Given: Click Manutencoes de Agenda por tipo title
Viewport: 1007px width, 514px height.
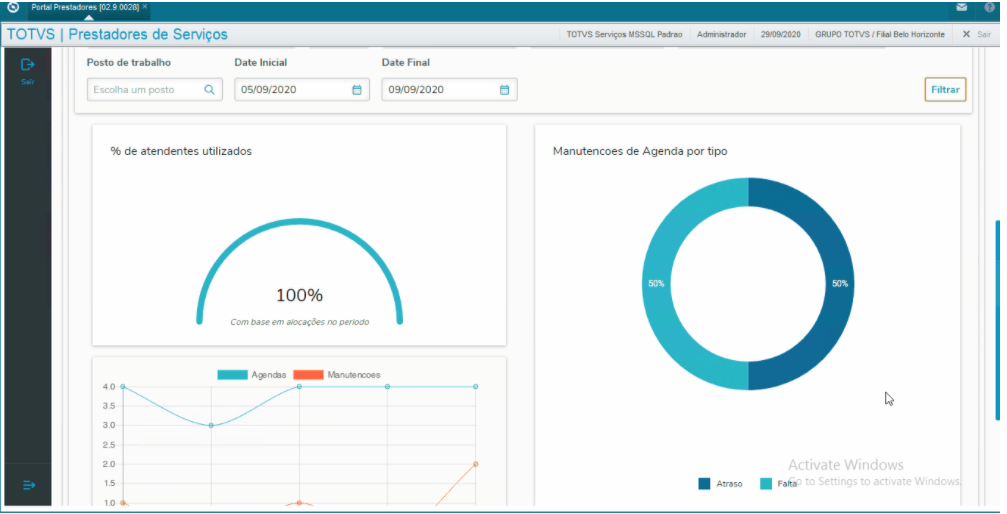Looking at the screenshot, I should (x=640, y=152).
